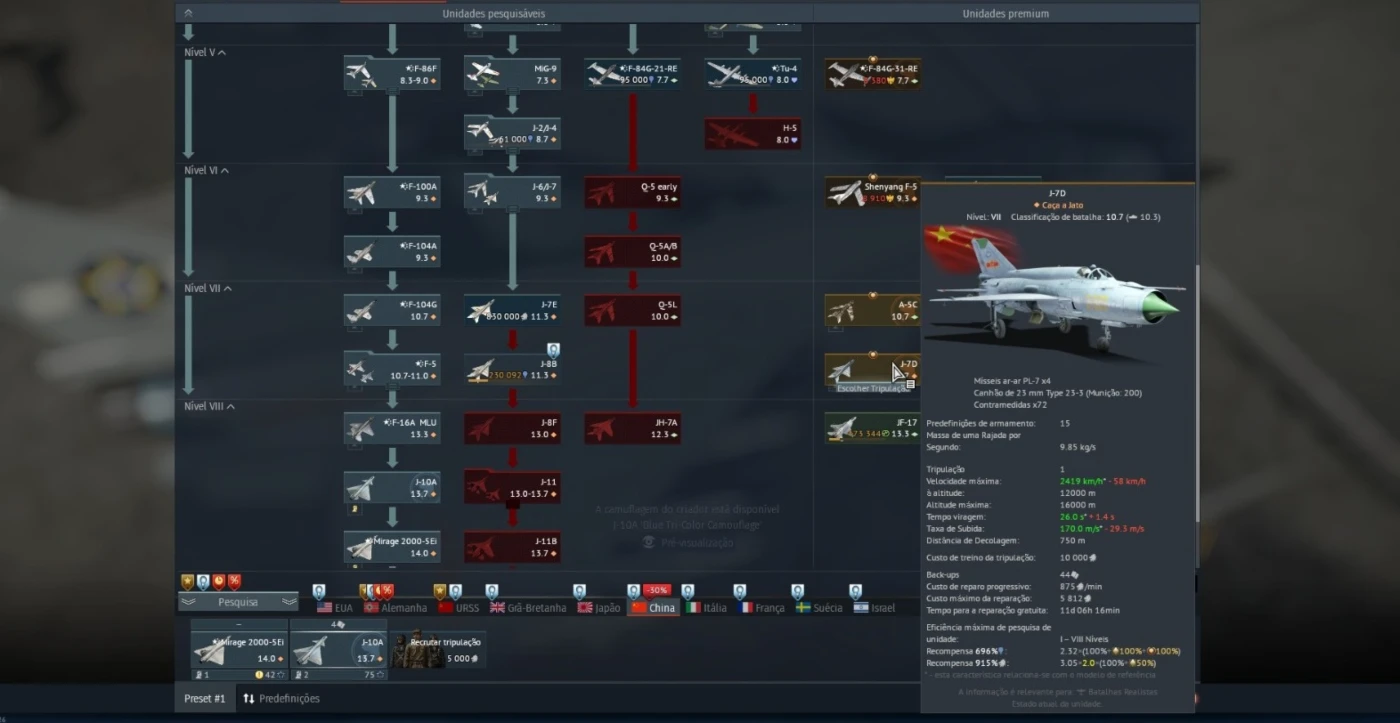Click the J-7D premium card
1400x723 pixels.
tap(872, 369)
